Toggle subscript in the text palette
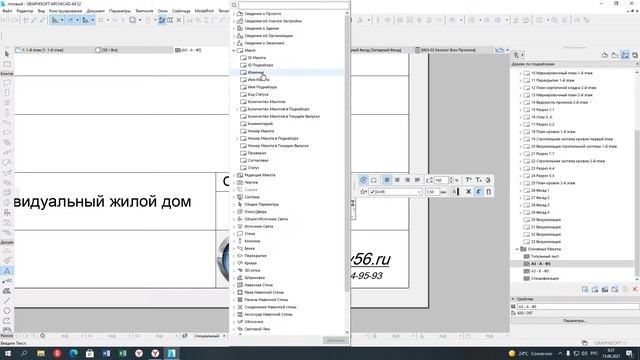Screen dimensions: 640x360 478,180
